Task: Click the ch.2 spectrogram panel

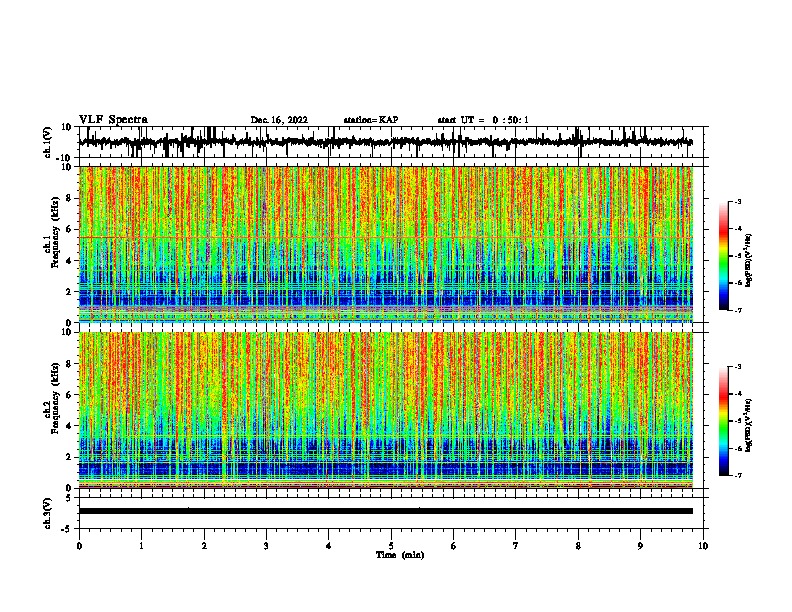Action: pos(385,410)
